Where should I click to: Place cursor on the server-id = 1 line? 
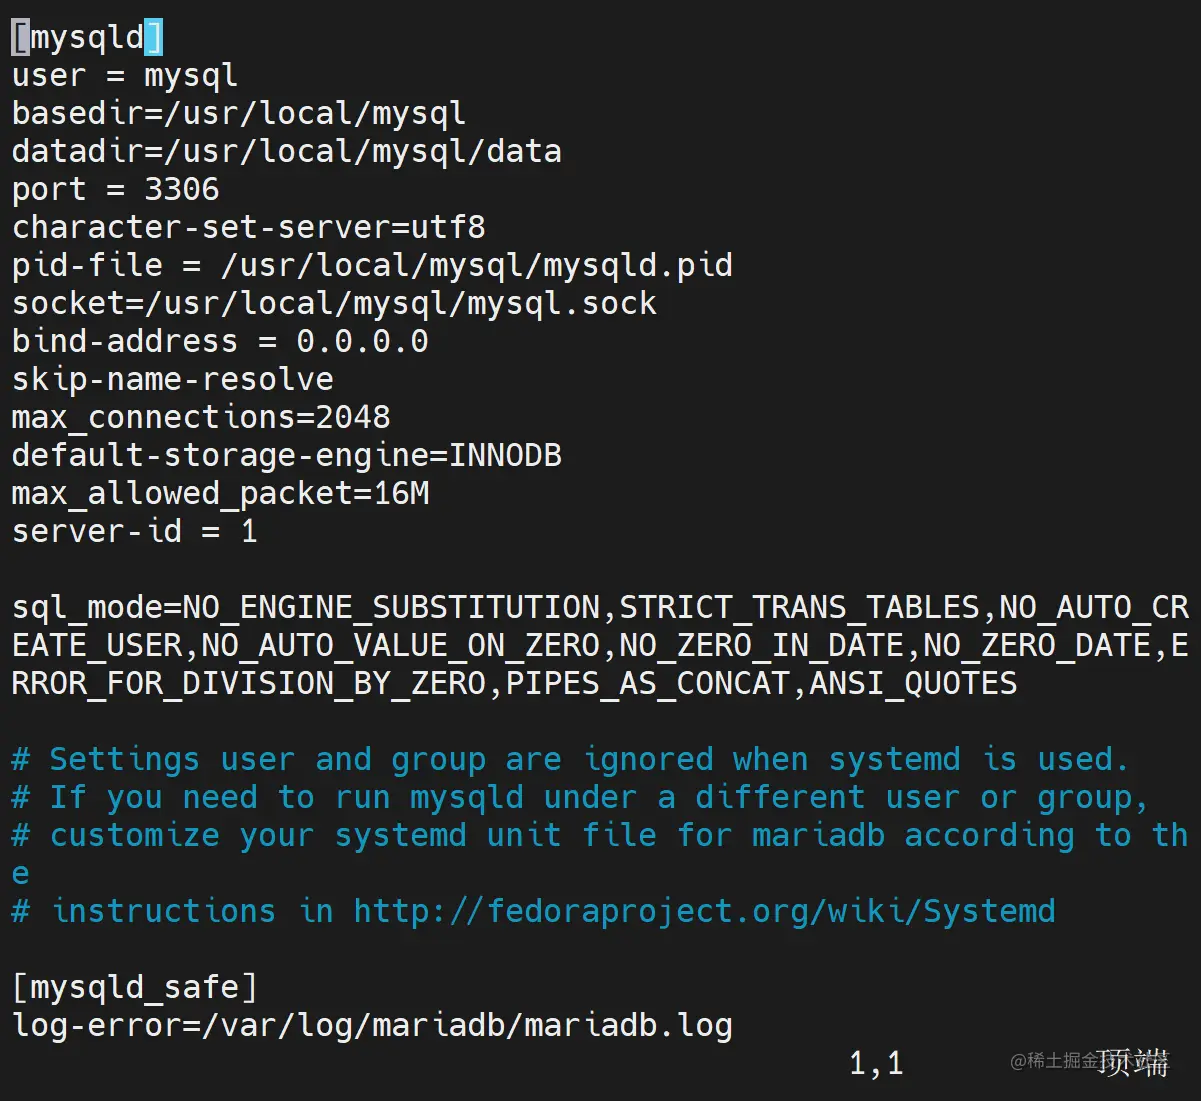[x=134, y=532]
